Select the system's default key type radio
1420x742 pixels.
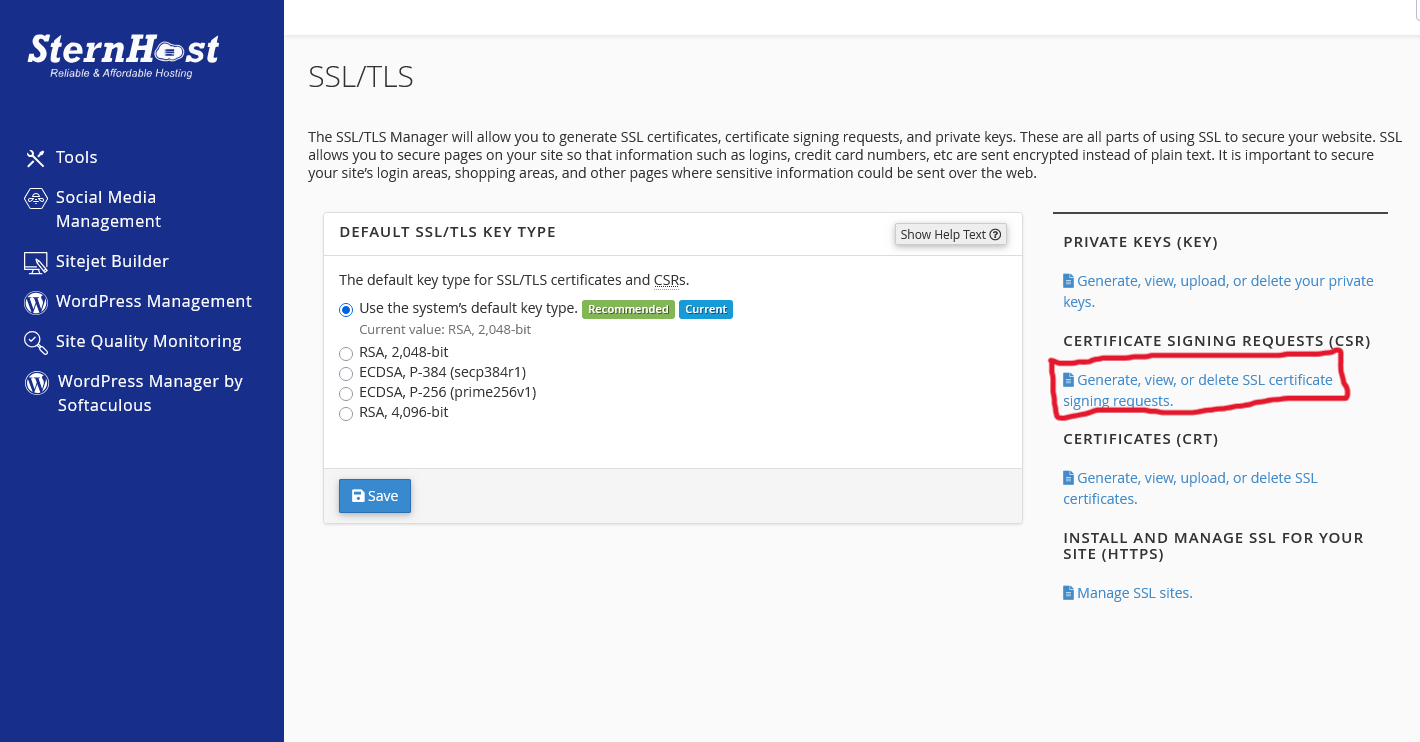(346, 310)
